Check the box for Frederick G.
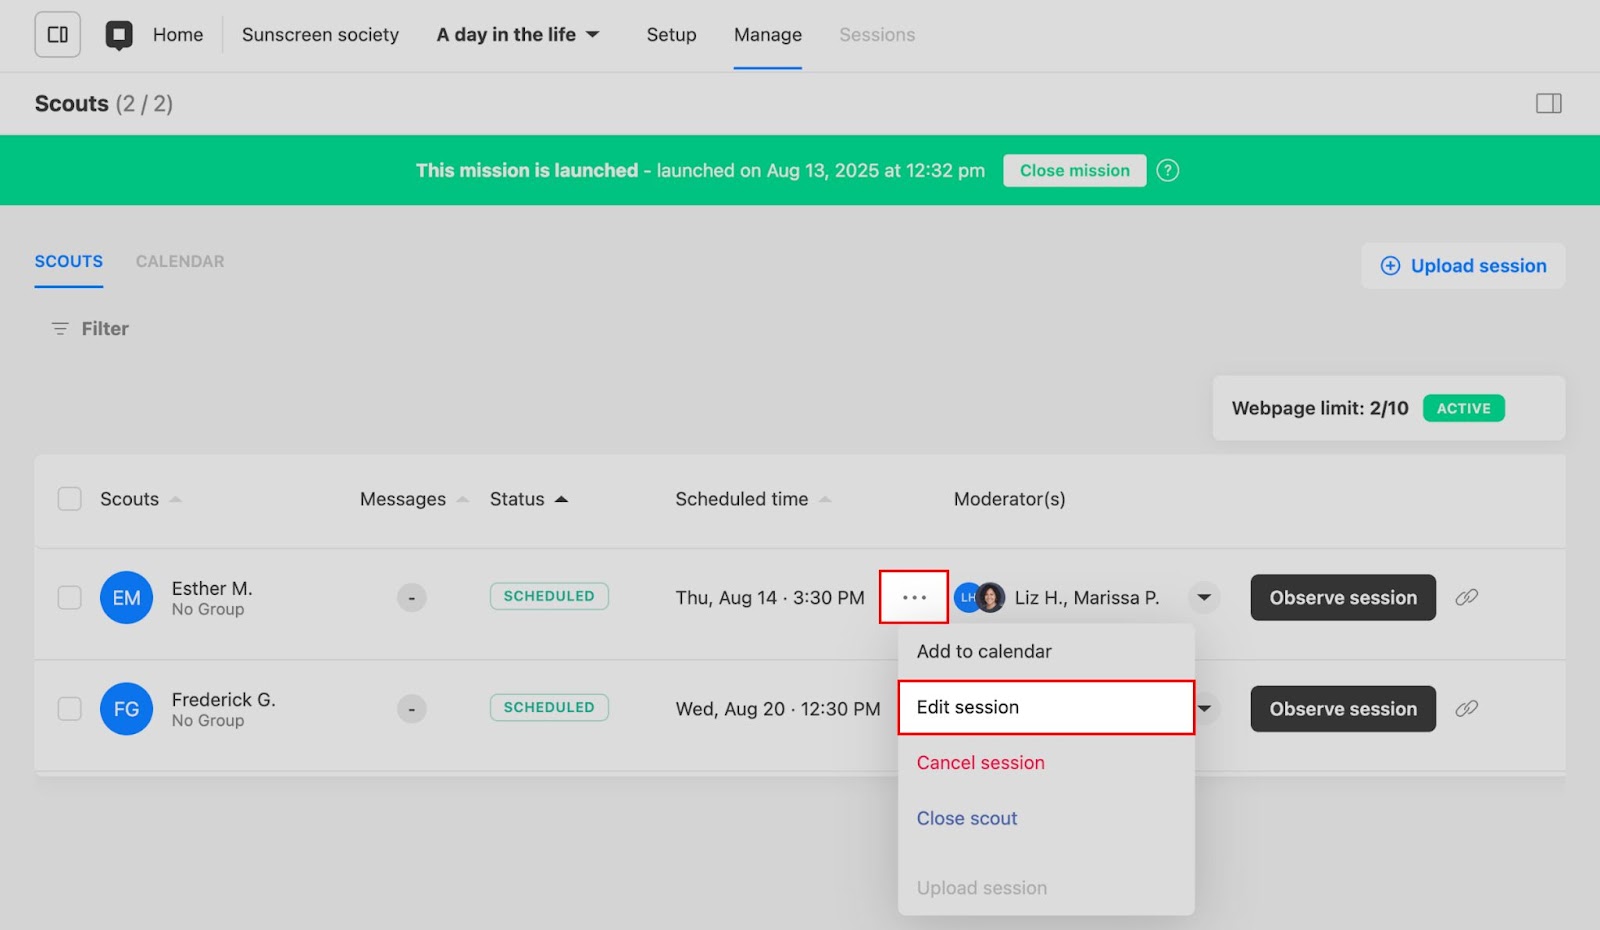Image resolution: width=1600 pixels, height=930 pixels. pos(69,708)
